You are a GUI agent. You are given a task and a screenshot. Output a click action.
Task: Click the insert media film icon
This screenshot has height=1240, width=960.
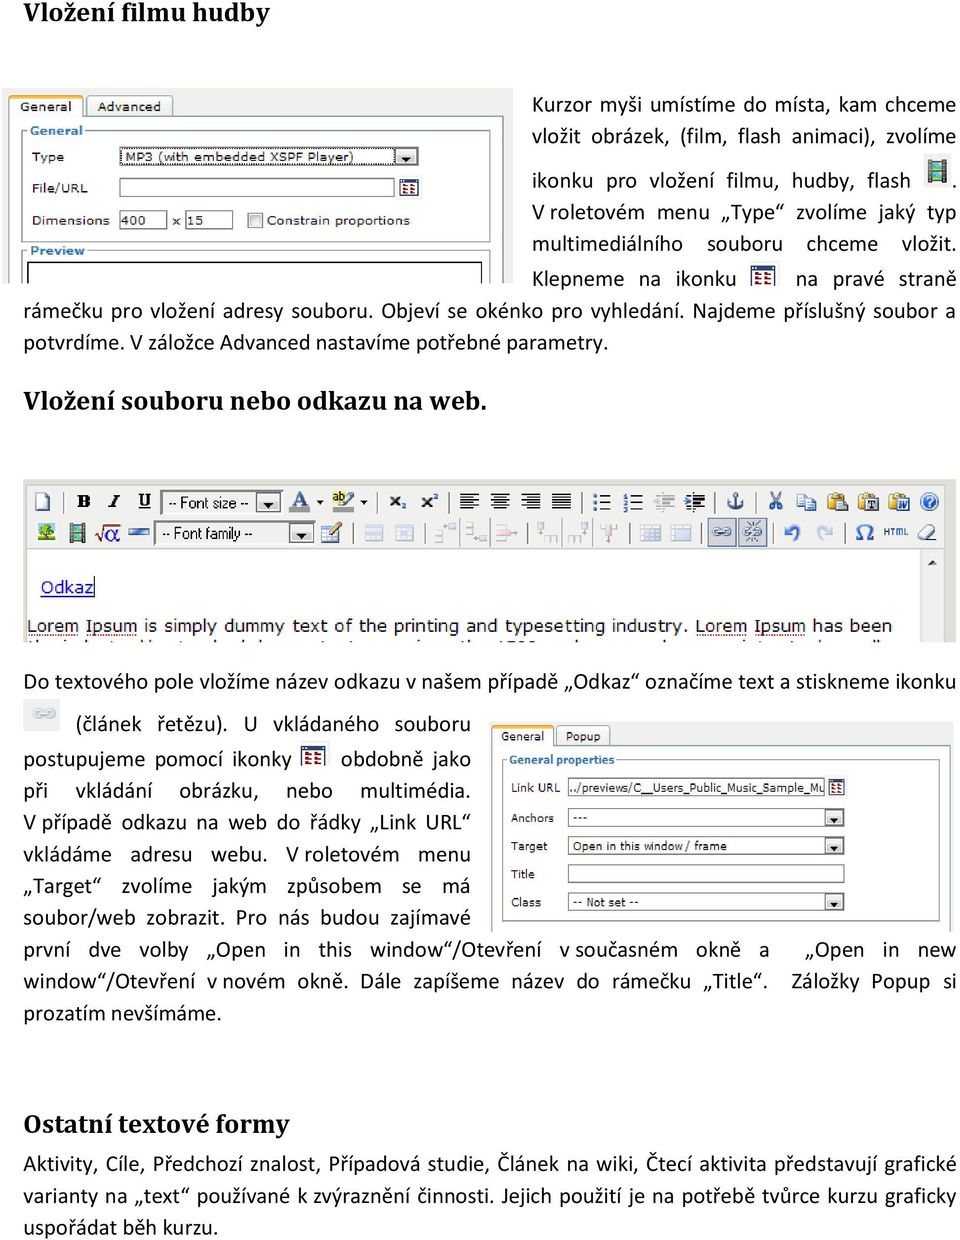pos(76,533)
